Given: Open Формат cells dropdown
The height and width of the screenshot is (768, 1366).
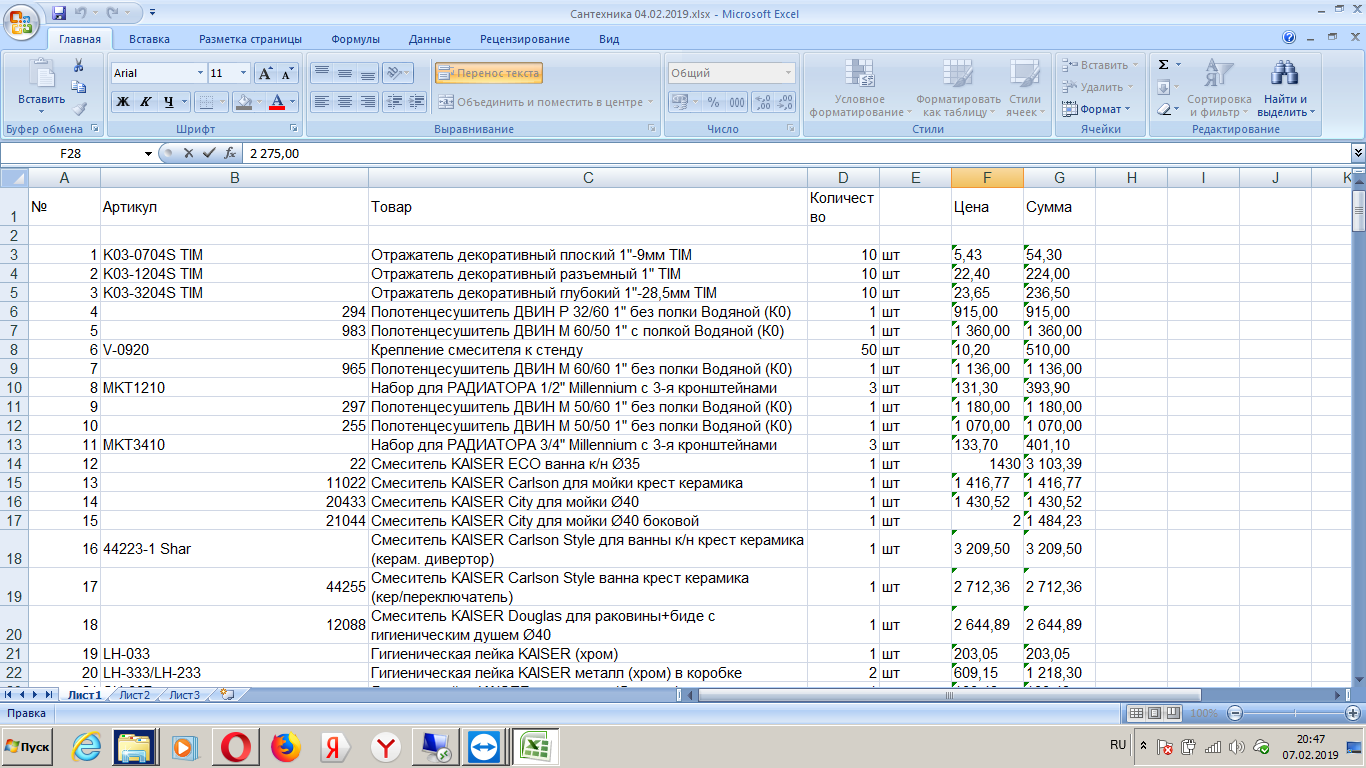Looking at the screenshot, I should pyautogui.click(x=1096, y=109).
